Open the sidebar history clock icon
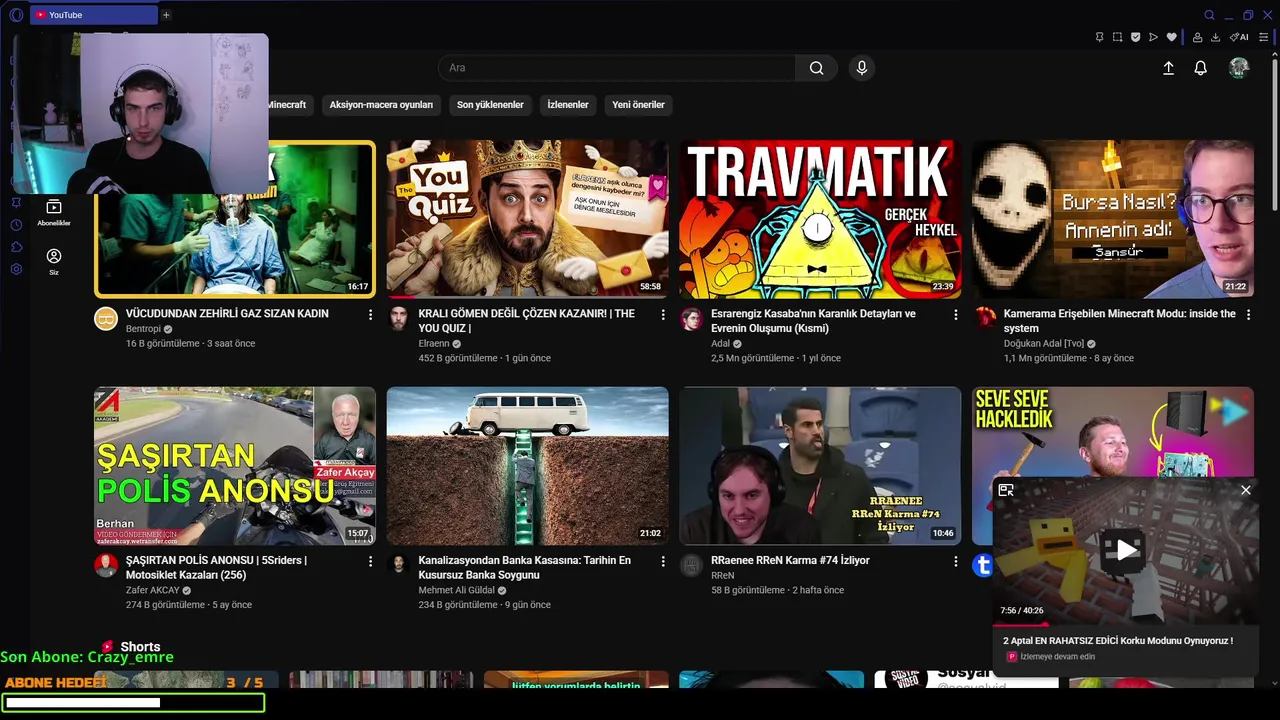The height and width of the screenshot is (720, 1280). (x=16, y=224)
